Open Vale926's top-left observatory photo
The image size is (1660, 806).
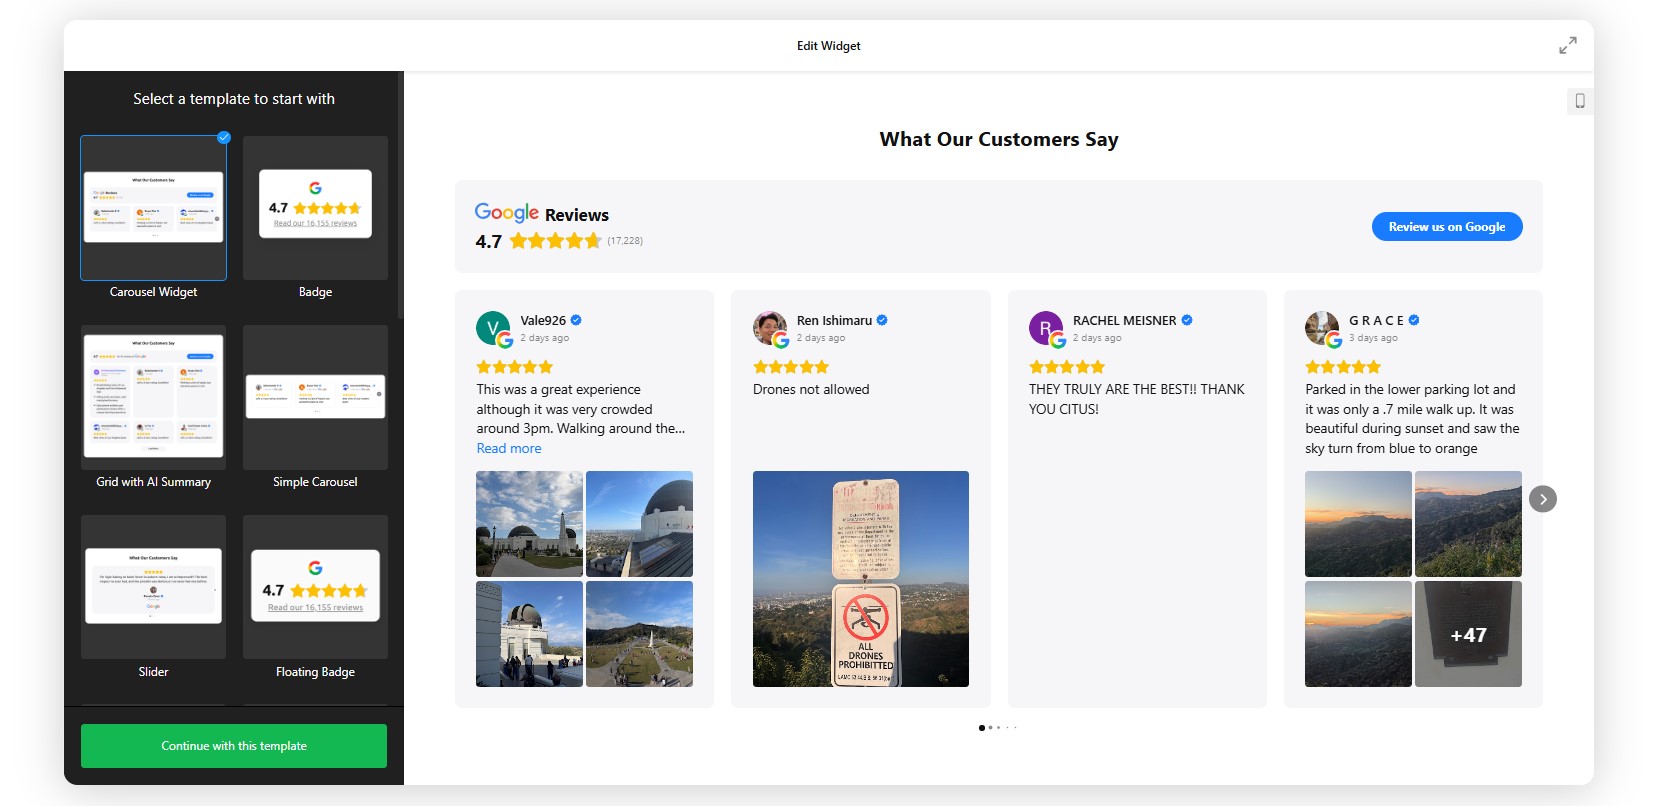click(x=529, y=524)
